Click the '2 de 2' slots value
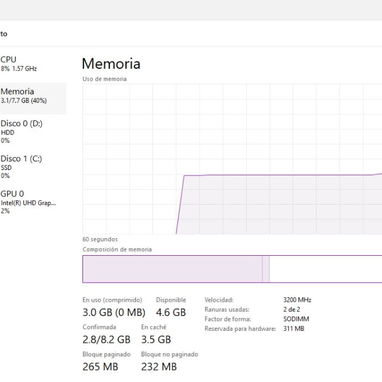Image resolution: width=382 pixels, height=382 pixels. click(x=291, y=309)
